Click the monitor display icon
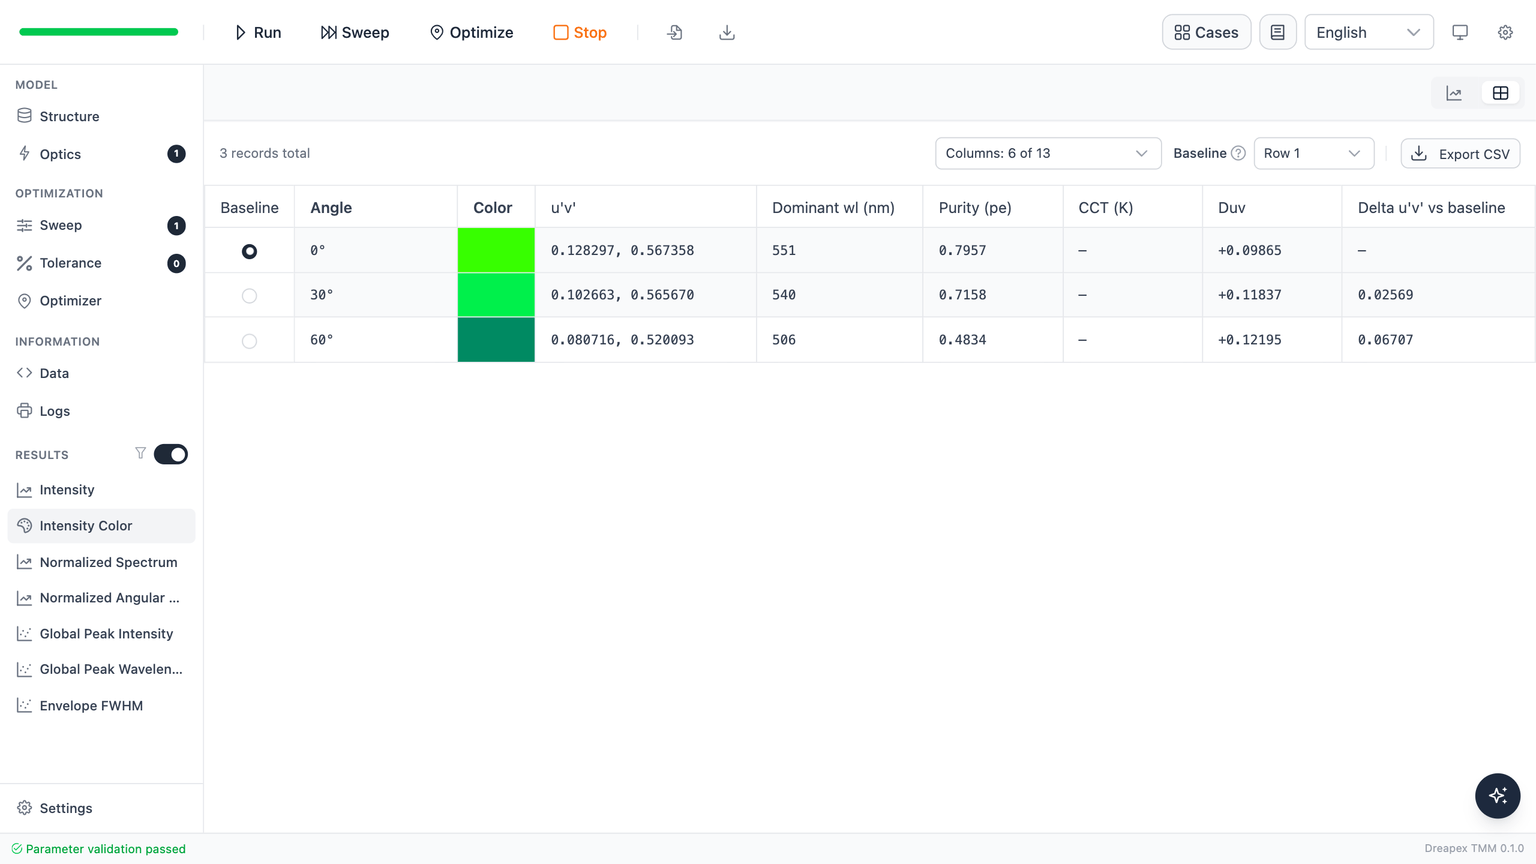 [x=1460, y=32]
